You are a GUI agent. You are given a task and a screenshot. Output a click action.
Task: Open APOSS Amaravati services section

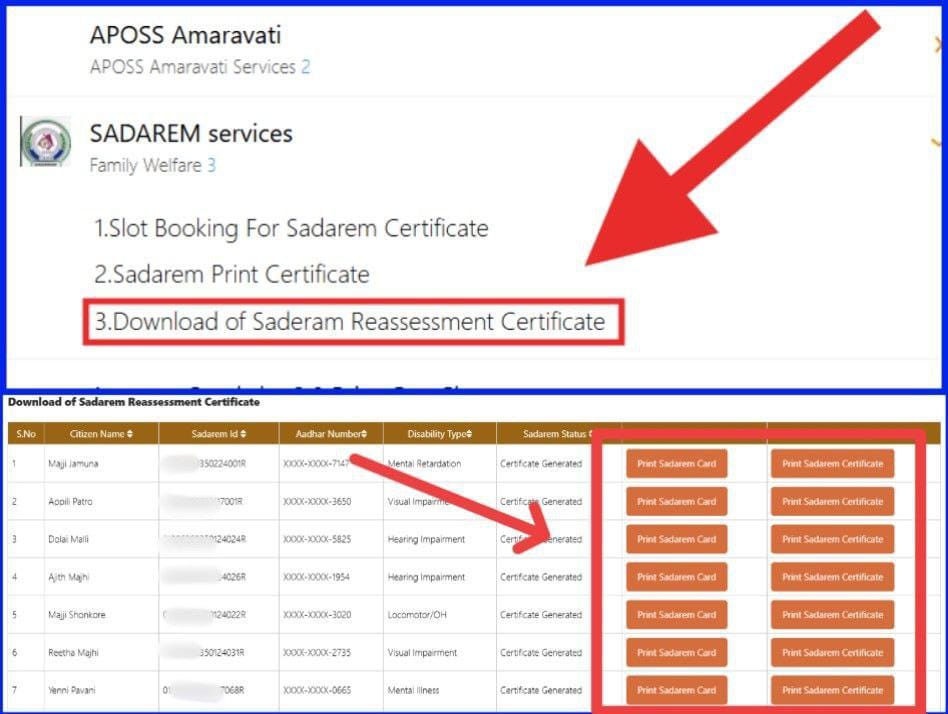[185, 36]
